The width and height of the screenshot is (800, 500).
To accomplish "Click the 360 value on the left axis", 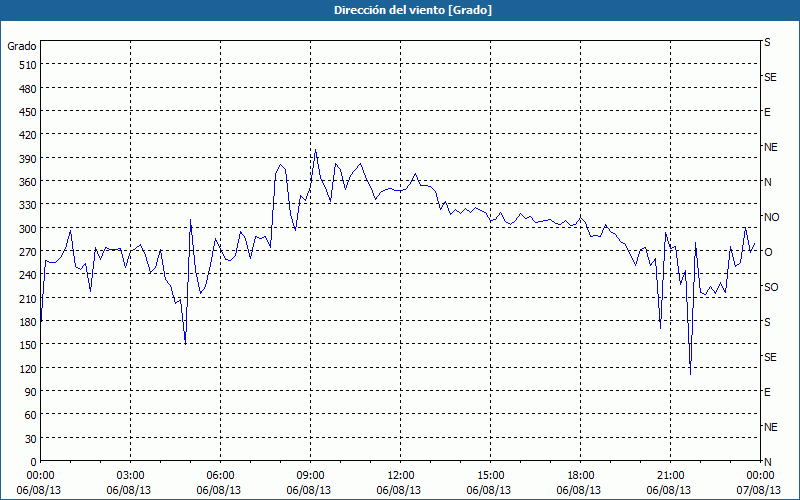I will pos(29,182).
